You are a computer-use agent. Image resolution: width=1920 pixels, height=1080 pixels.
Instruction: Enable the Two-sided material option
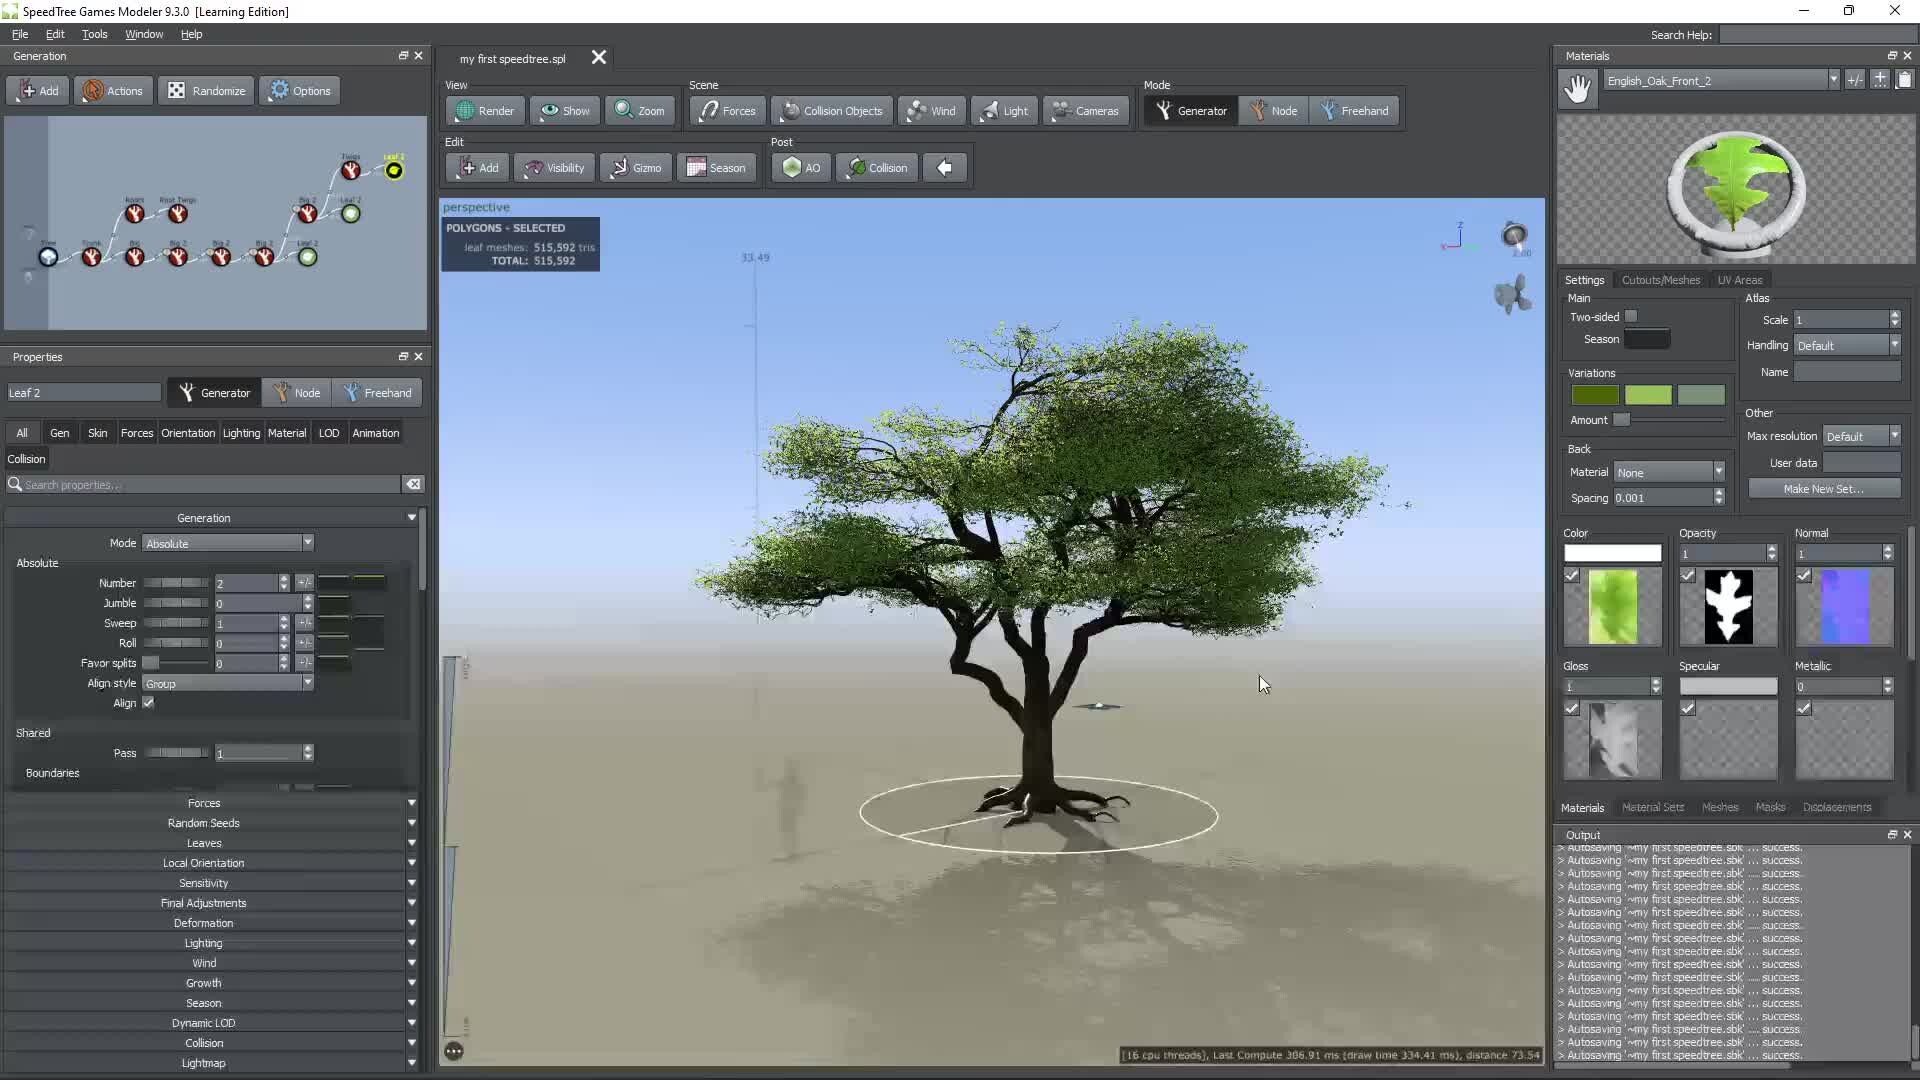coord(1632,316)
